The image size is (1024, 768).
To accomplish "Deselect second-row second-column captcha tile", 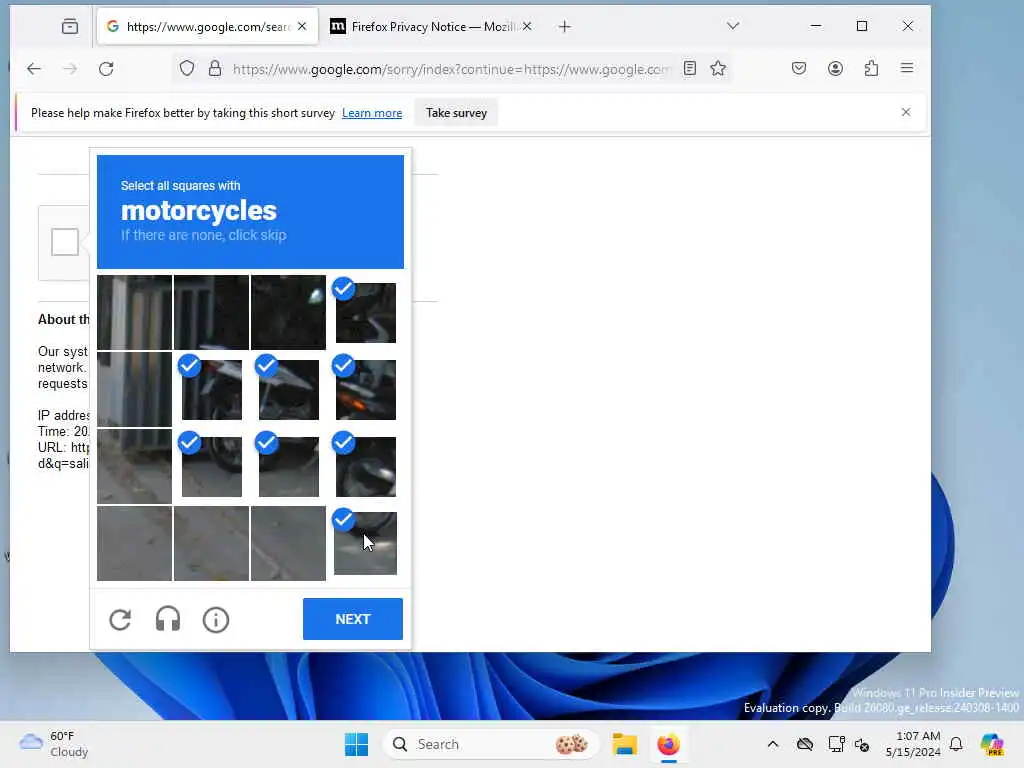I will pyautogui.click(x=212, y=389).
